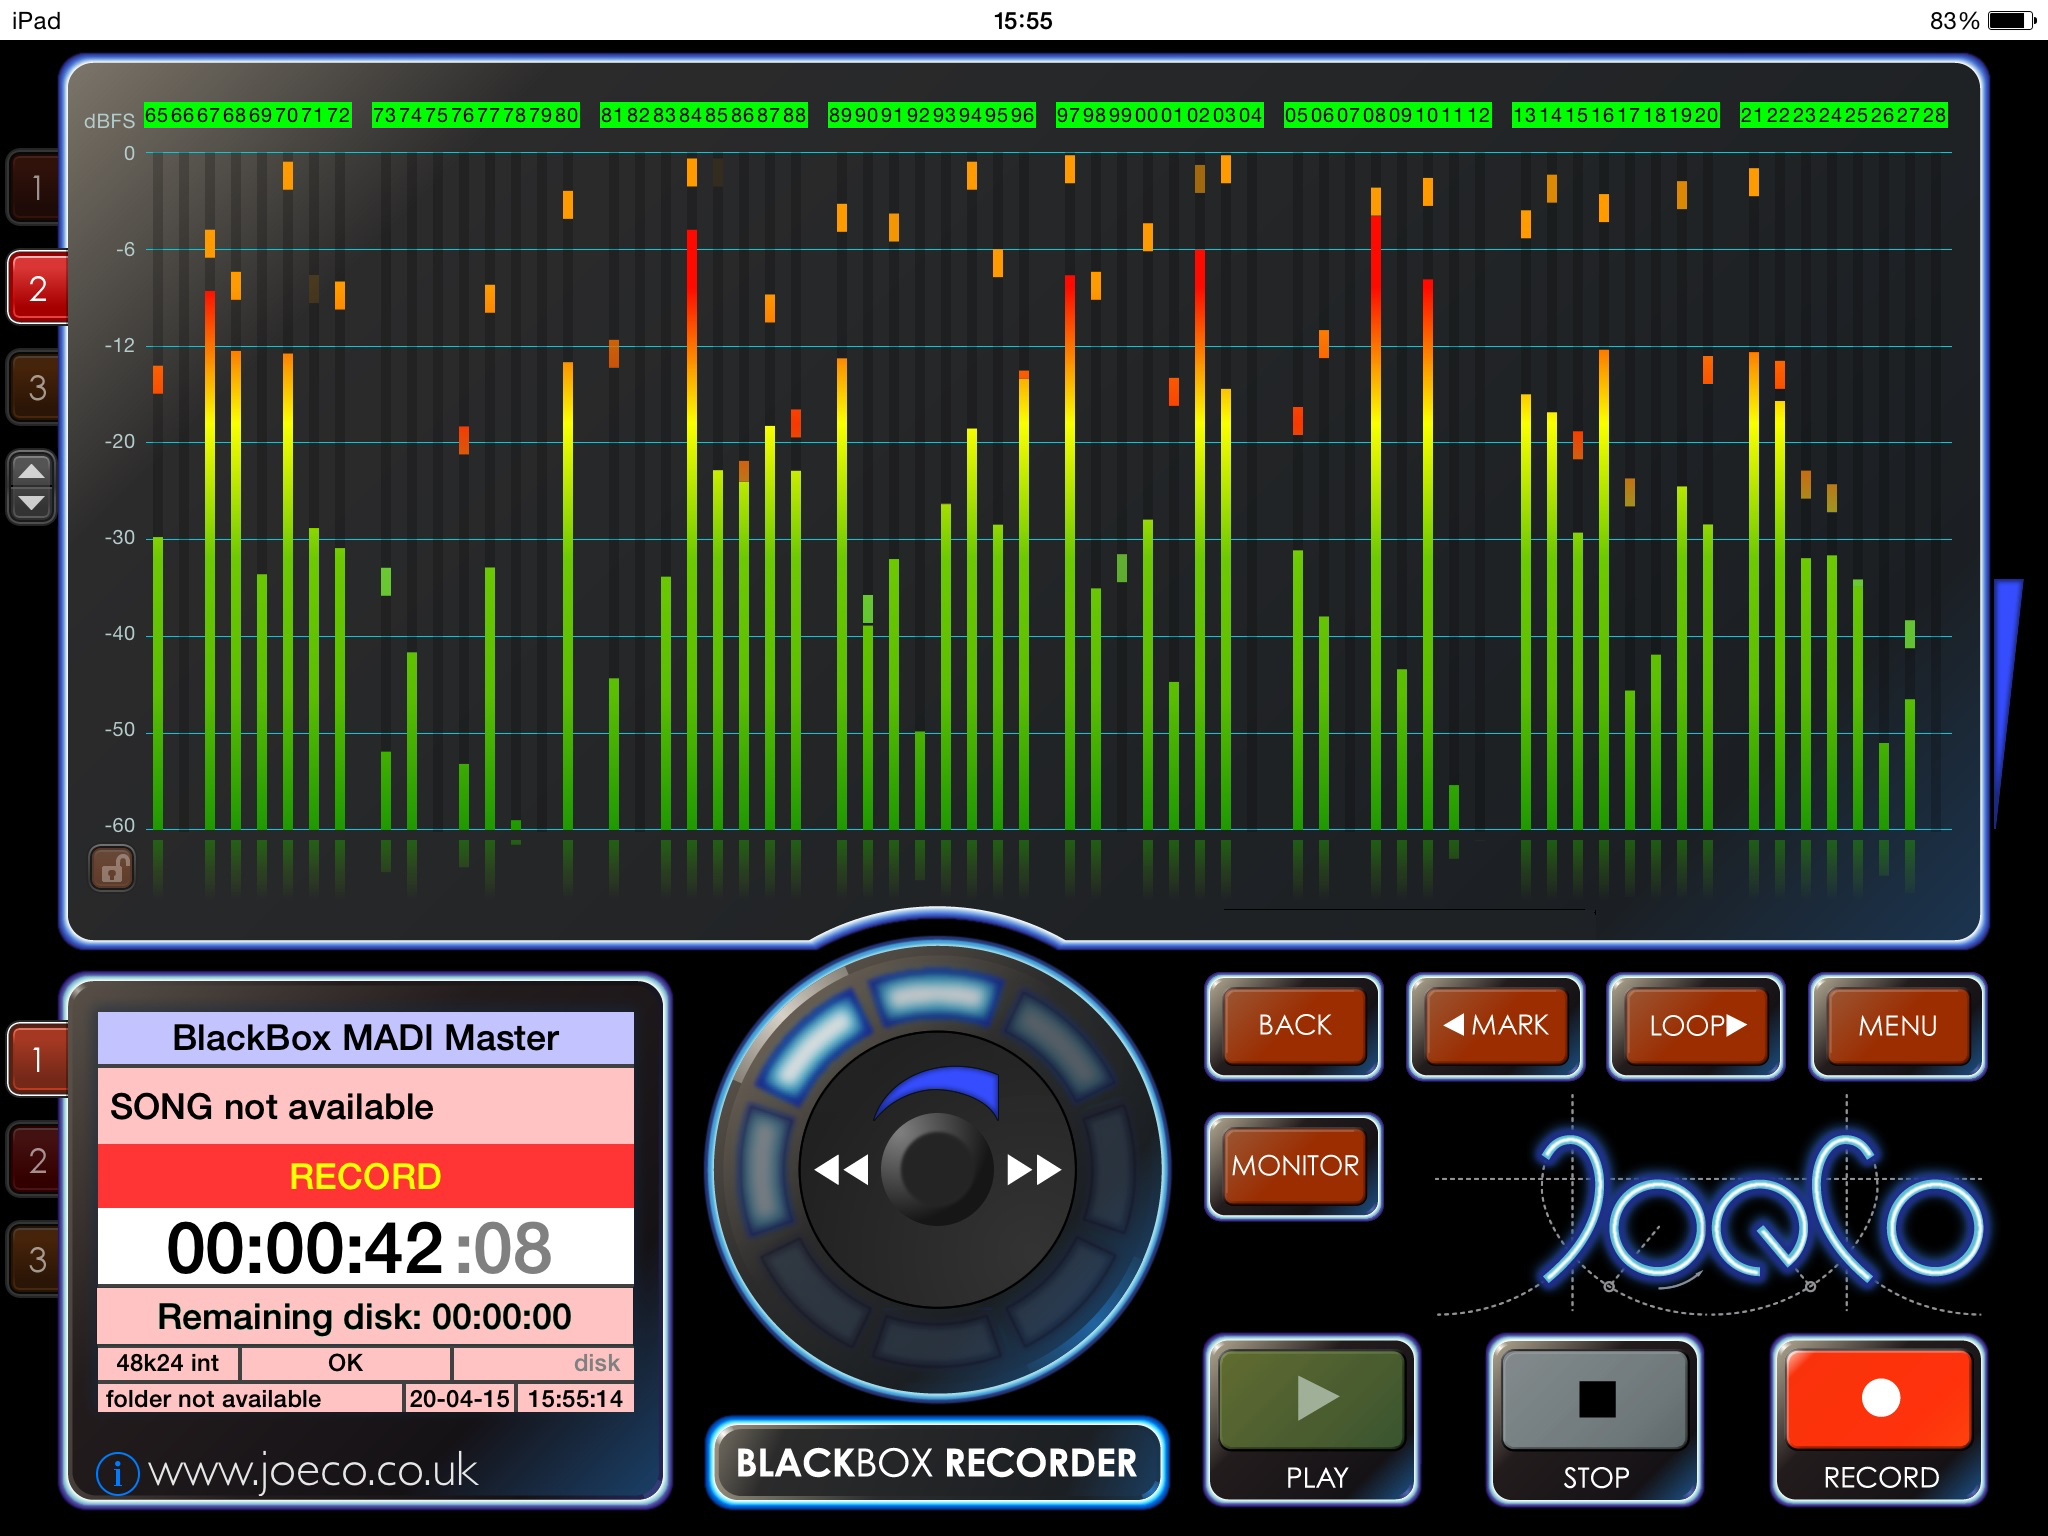
Task: Click the meter page down arrow
Action: (x=32, y=504)
